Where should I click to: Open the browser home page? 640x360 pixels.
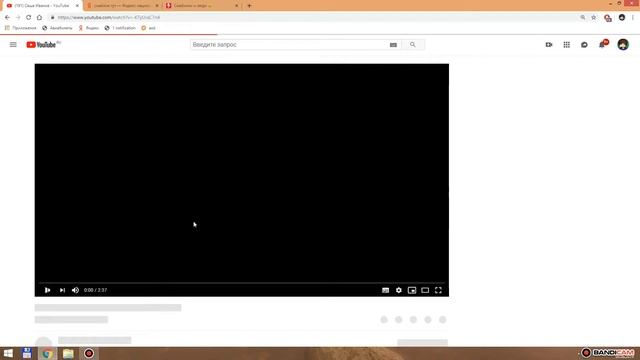(x=39, y=18)
